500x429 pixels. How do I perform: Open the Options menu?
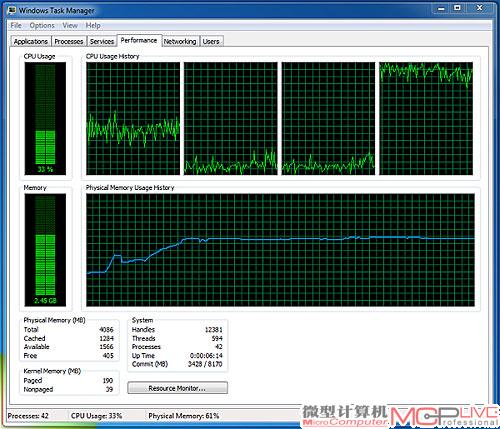(x=42, y=25)
